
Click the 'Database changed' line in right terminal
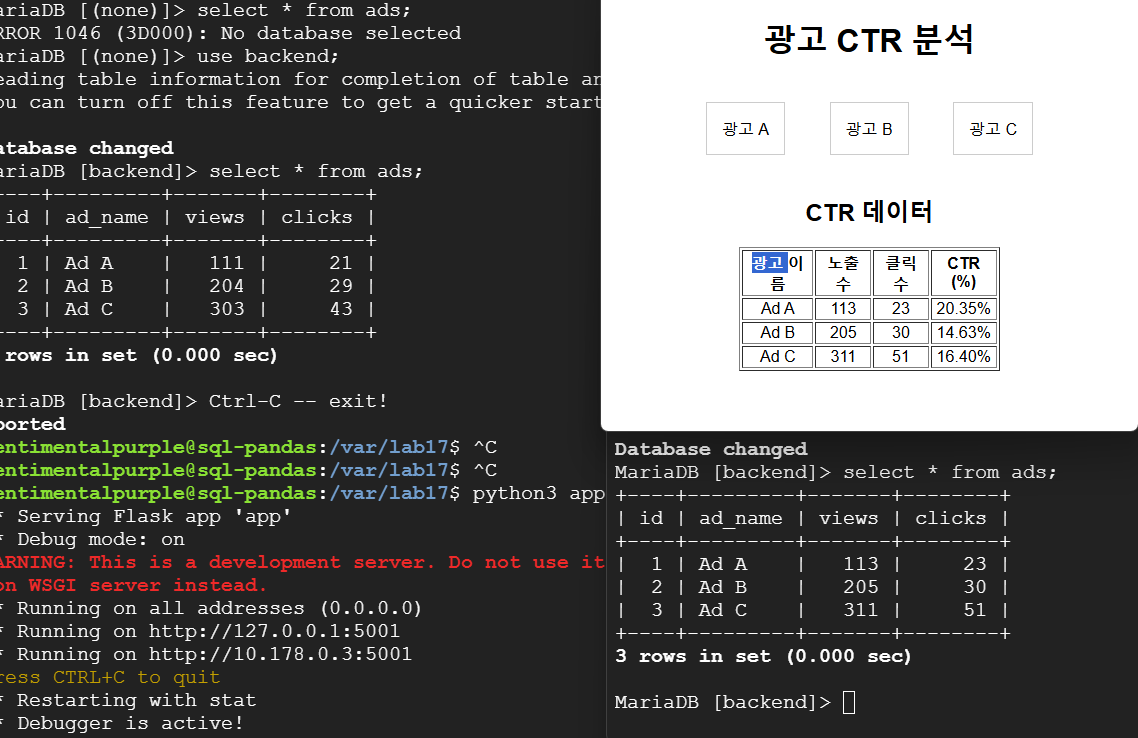pyautogui.click(x=711, y=449)
